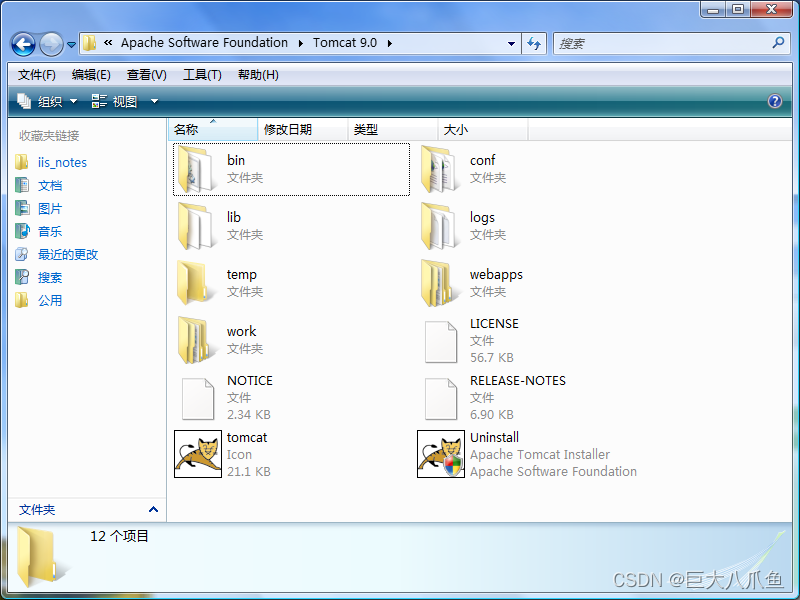Click the 搜索 icon in sidebar
The image size is (800, 600).
click(21, 277)
